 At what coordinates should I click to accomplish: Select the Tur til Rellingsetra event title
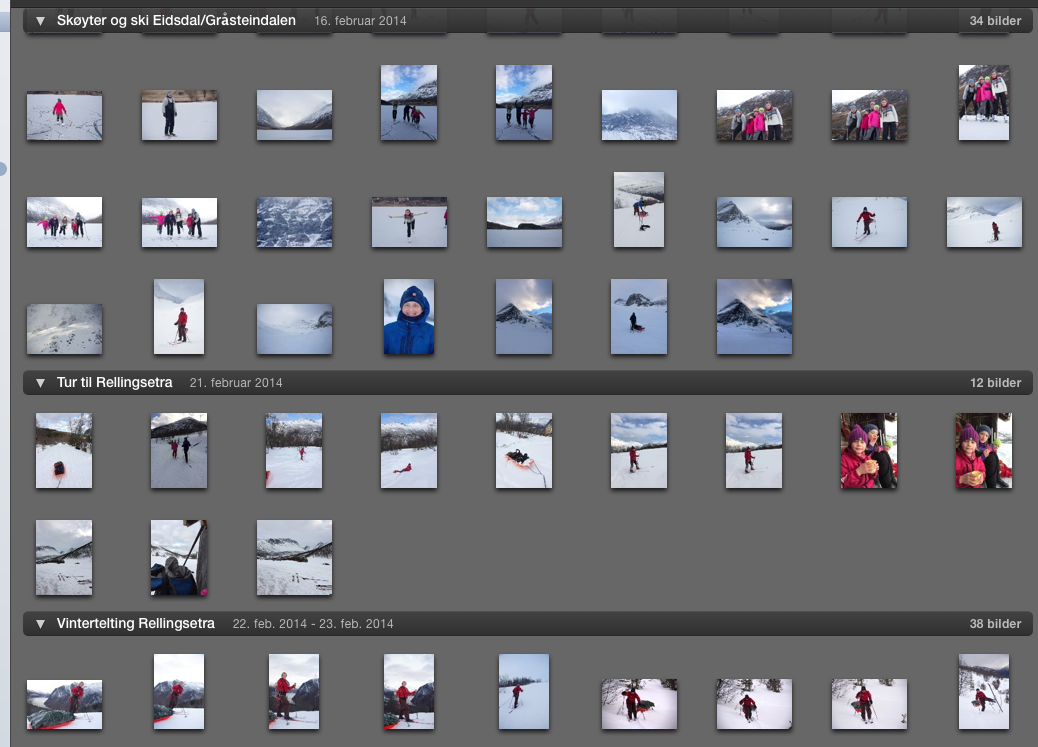tap(115, 383)
